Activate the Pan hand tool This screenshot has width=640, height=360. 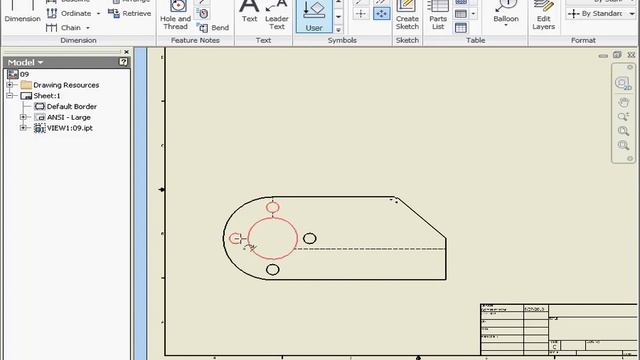623,102
